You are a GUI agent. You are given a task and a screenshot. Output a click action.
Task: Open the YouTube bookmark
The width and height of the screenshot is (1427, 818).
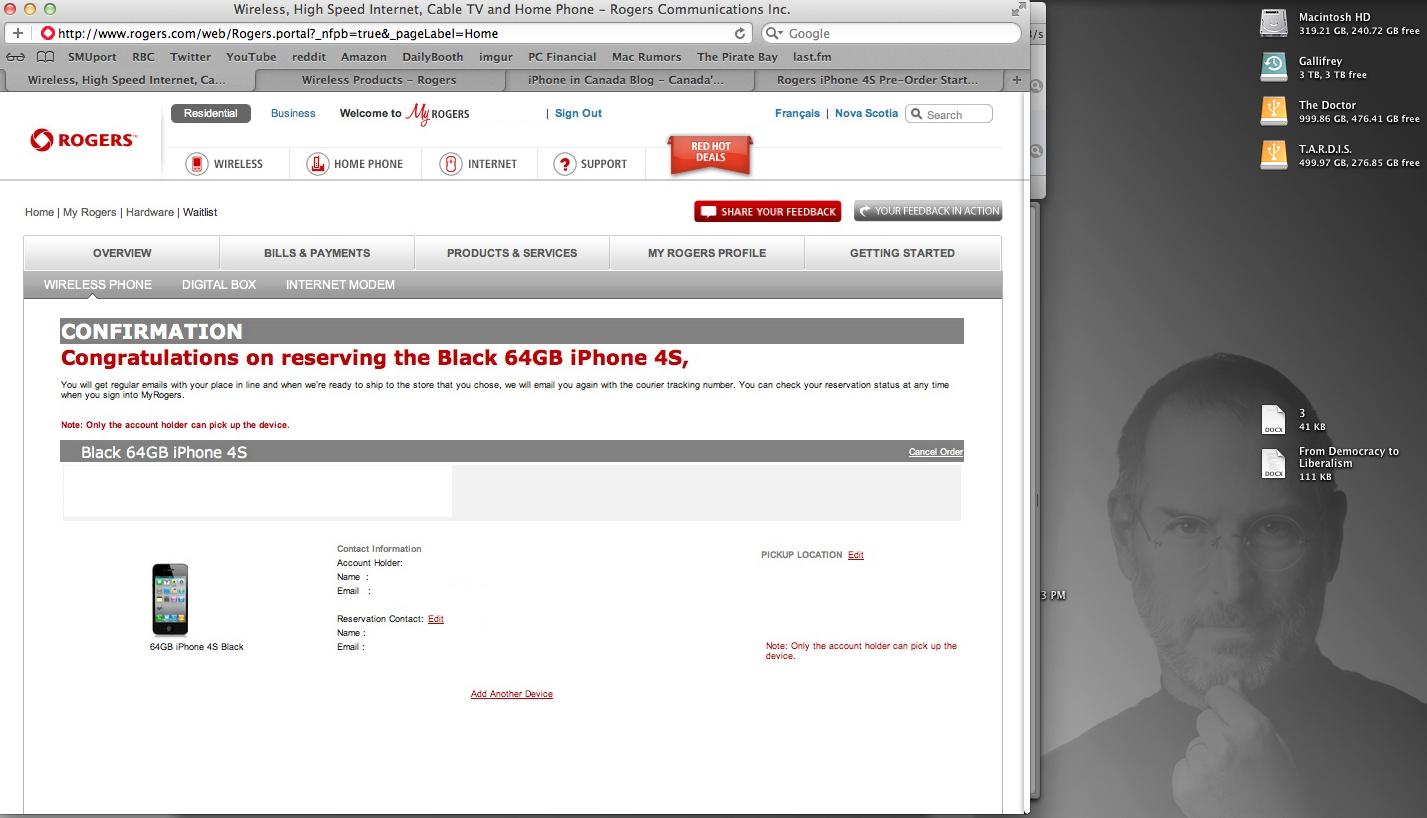click(x=251, y=57)
